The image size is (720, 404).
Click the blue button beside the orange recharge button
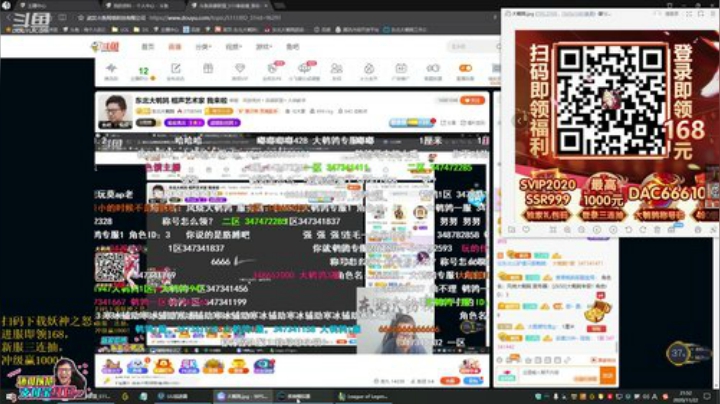click(x=472, y=381)
